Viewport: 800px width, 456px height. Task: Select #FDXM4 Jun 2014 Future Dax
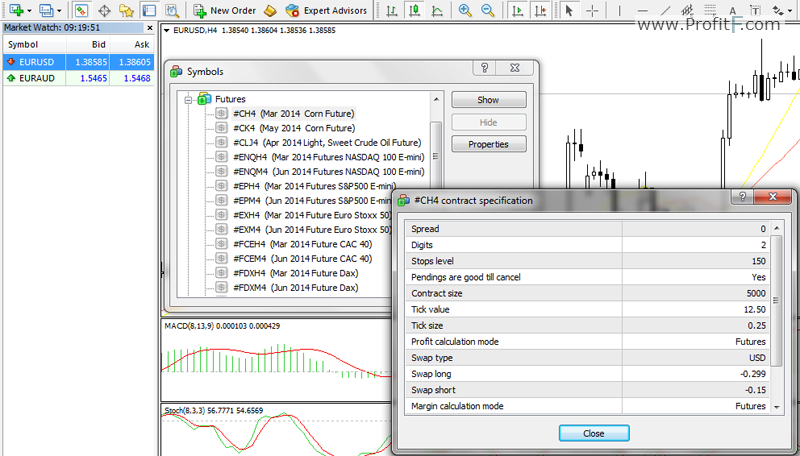(295, 288)
